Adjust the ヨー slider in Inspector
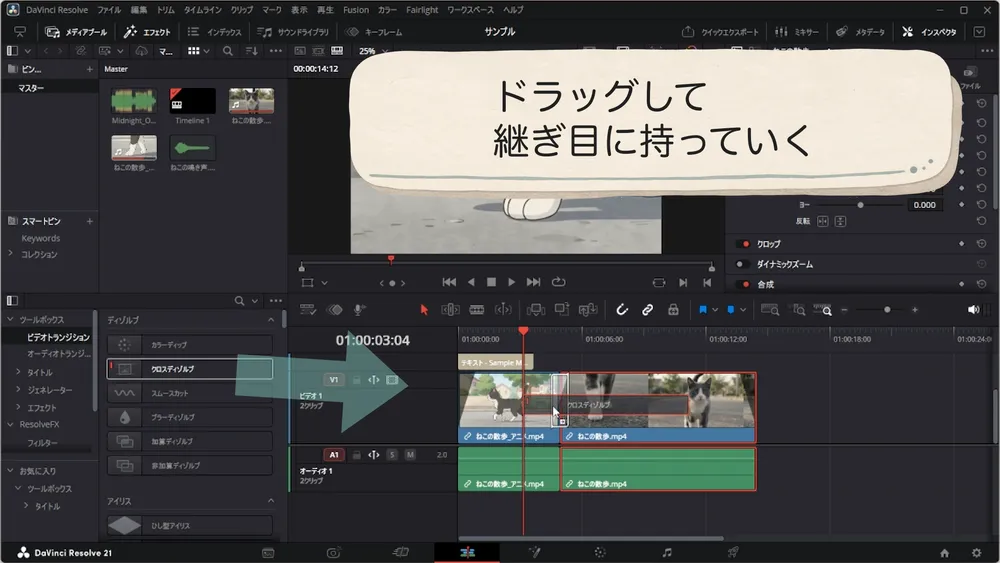This screenshot has width=1000, height=563. tap(860, 205)
